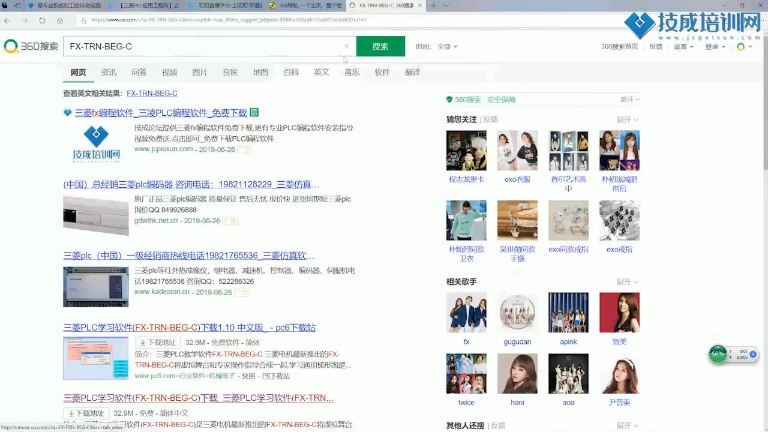Image resolution: width=768 pixels, height=432 pixels.
Task: Click the 360 circle avatar icon top right
Action: coord(741,47)
